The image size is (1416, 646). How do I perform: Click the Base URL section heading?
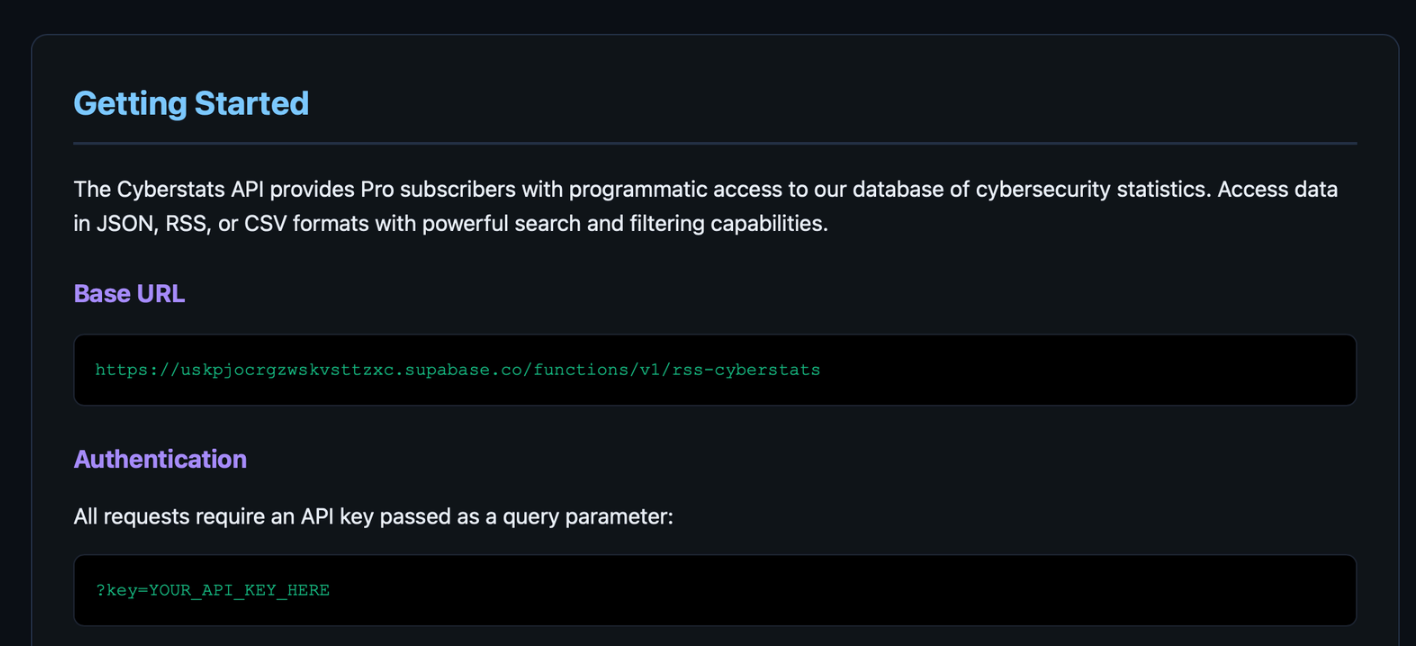[x=129, y=294]
